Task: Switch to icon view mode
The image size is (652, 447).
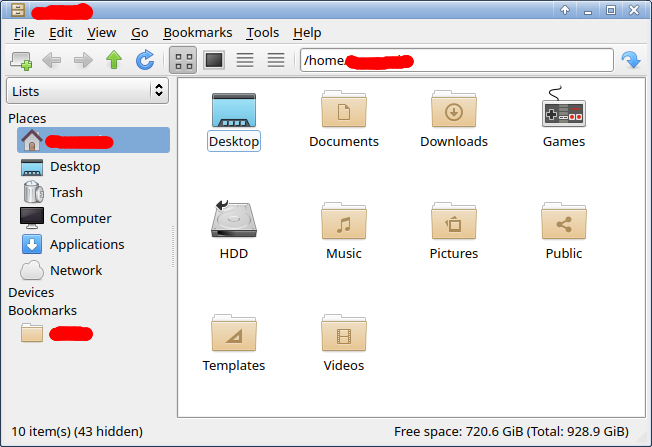Action: [x=183, y=61]
